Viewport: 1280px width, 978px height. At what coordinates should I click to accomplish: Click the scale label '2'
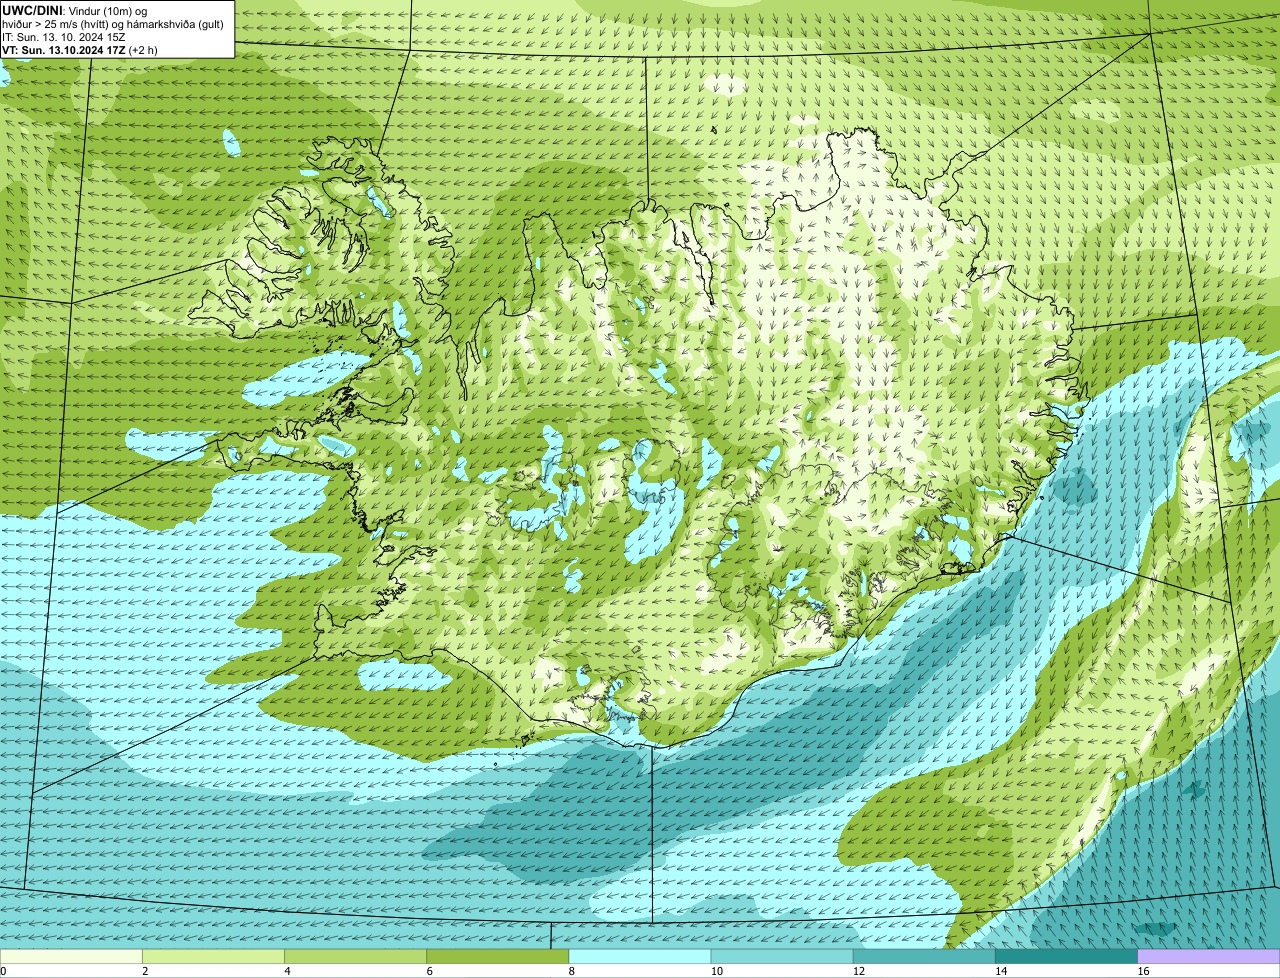[x=145, y=971]
